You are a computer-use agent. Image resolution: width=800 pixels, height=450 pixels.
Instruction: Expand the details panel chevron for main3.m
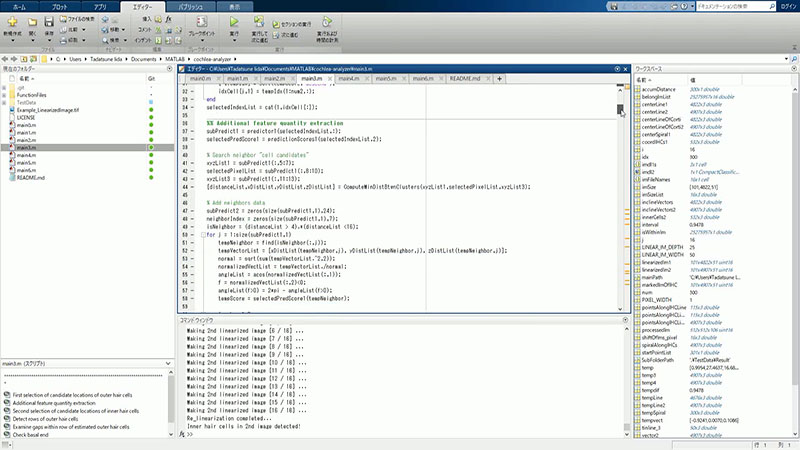point(168,364)
